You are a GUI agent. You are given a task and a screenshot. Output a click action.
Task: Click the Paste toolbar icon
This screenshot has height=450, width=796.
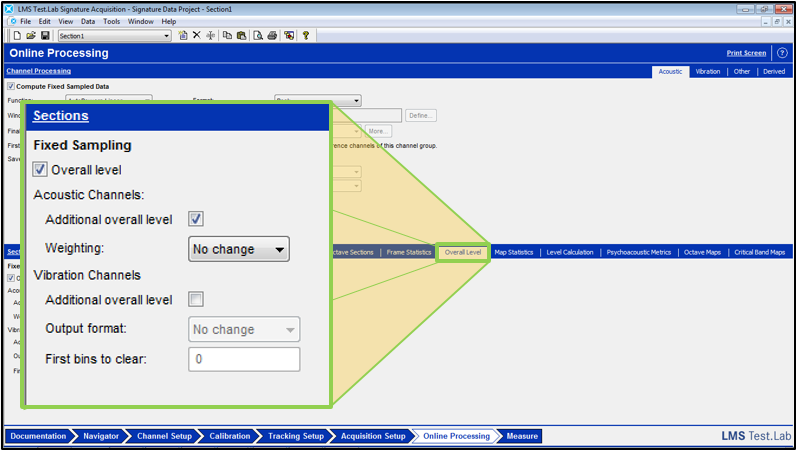pos(242,35)
